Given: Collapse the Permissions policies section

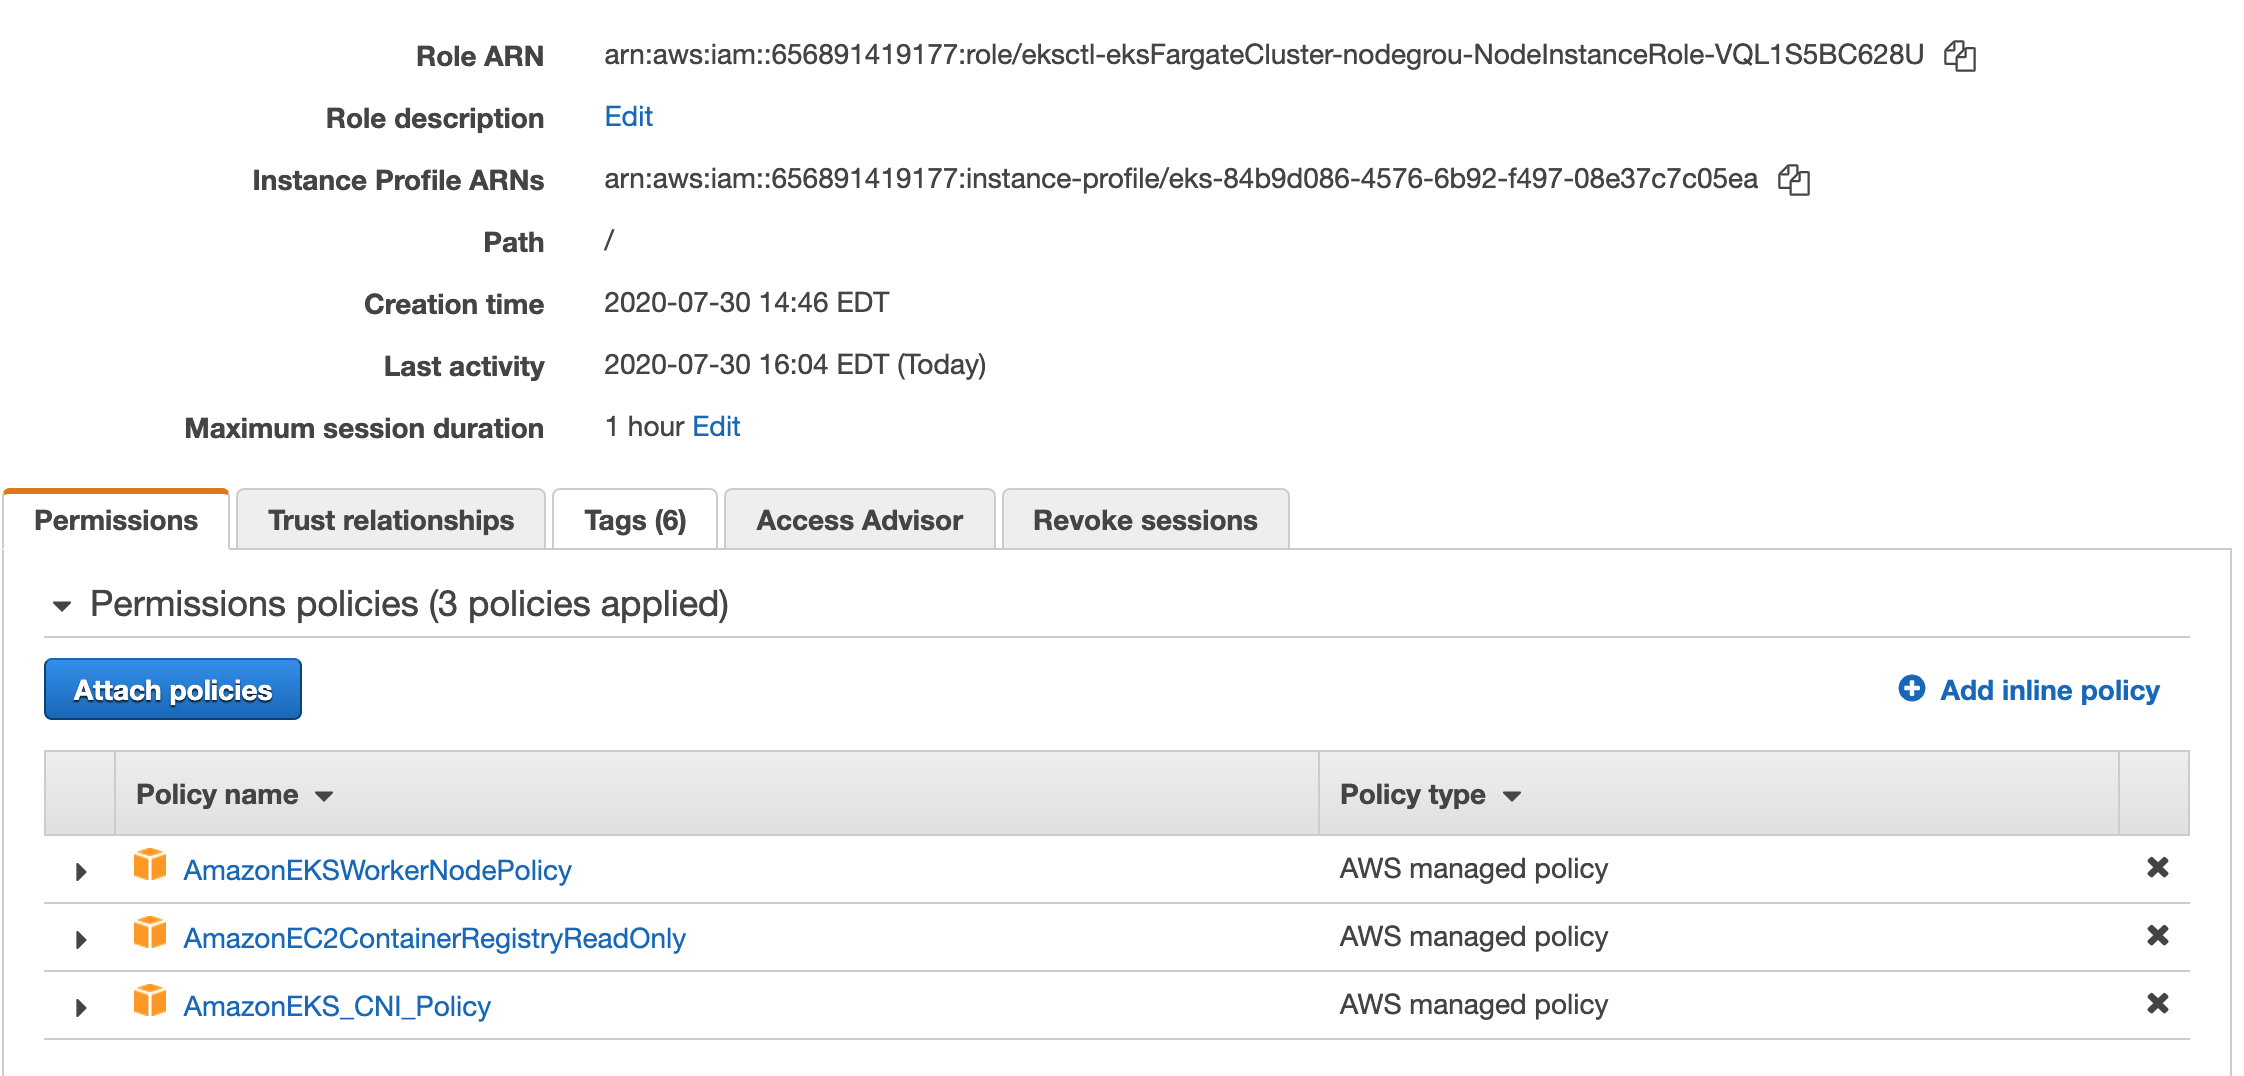Looking at the screenshot, I should pos(62,604).
